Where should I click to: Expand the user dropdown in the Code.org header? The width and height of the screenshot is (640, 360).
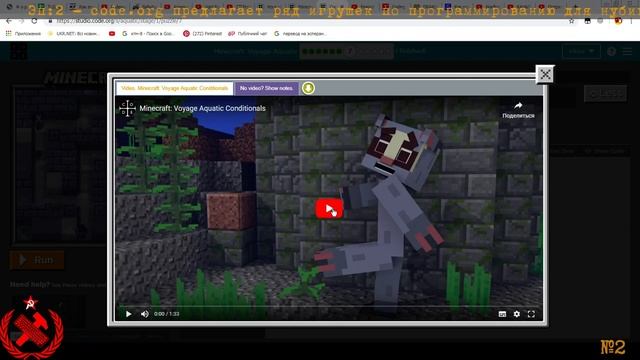point(581,51)
